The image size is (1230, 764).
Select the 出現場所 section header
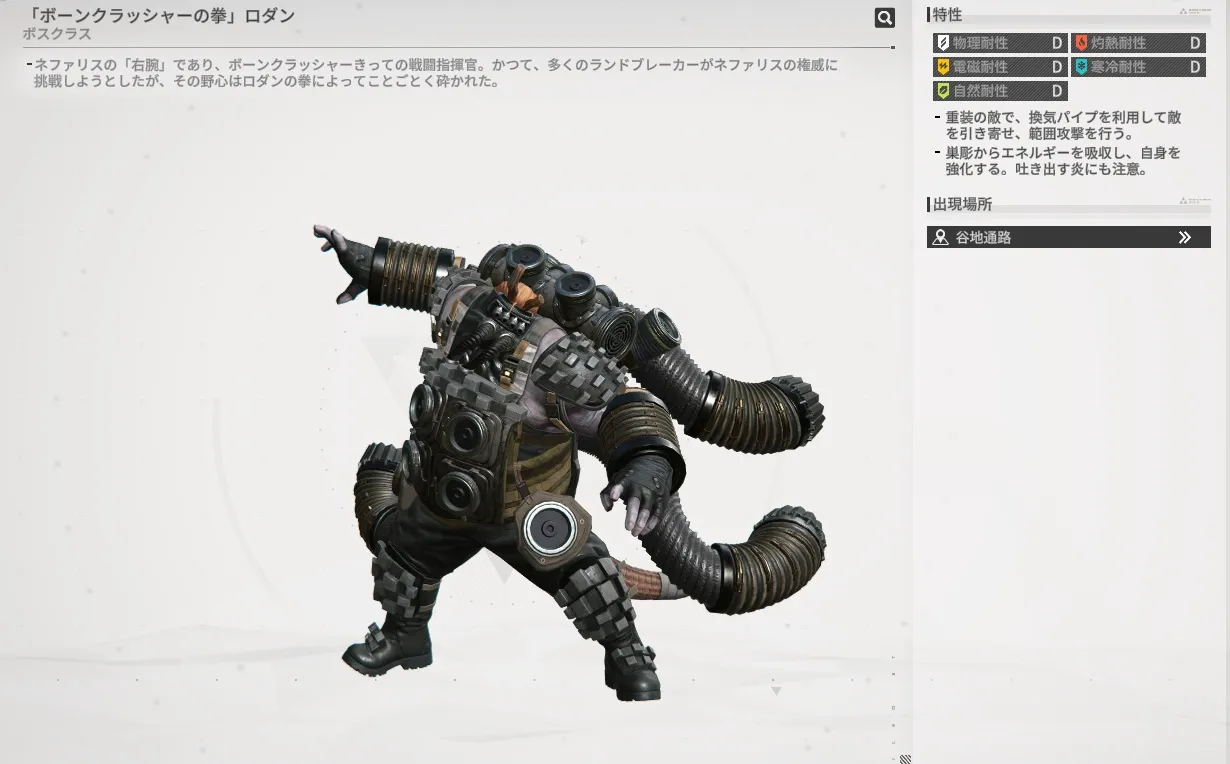pos(962,205)
